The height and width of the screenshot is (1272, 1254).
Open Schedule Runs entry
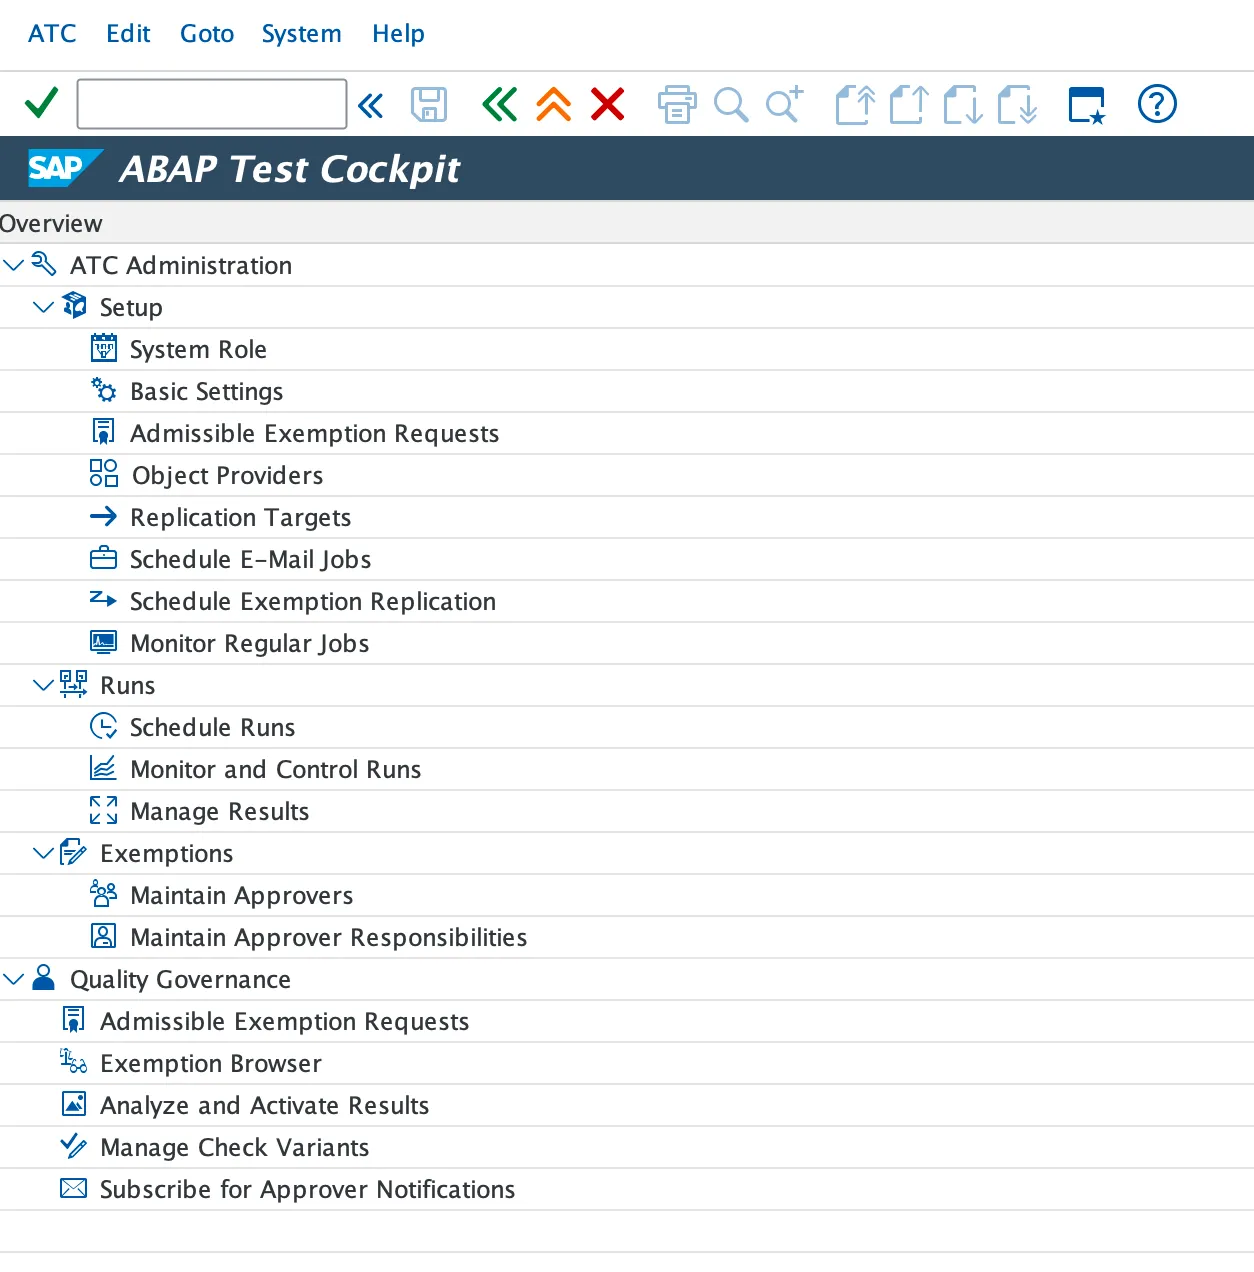(212, 728)
